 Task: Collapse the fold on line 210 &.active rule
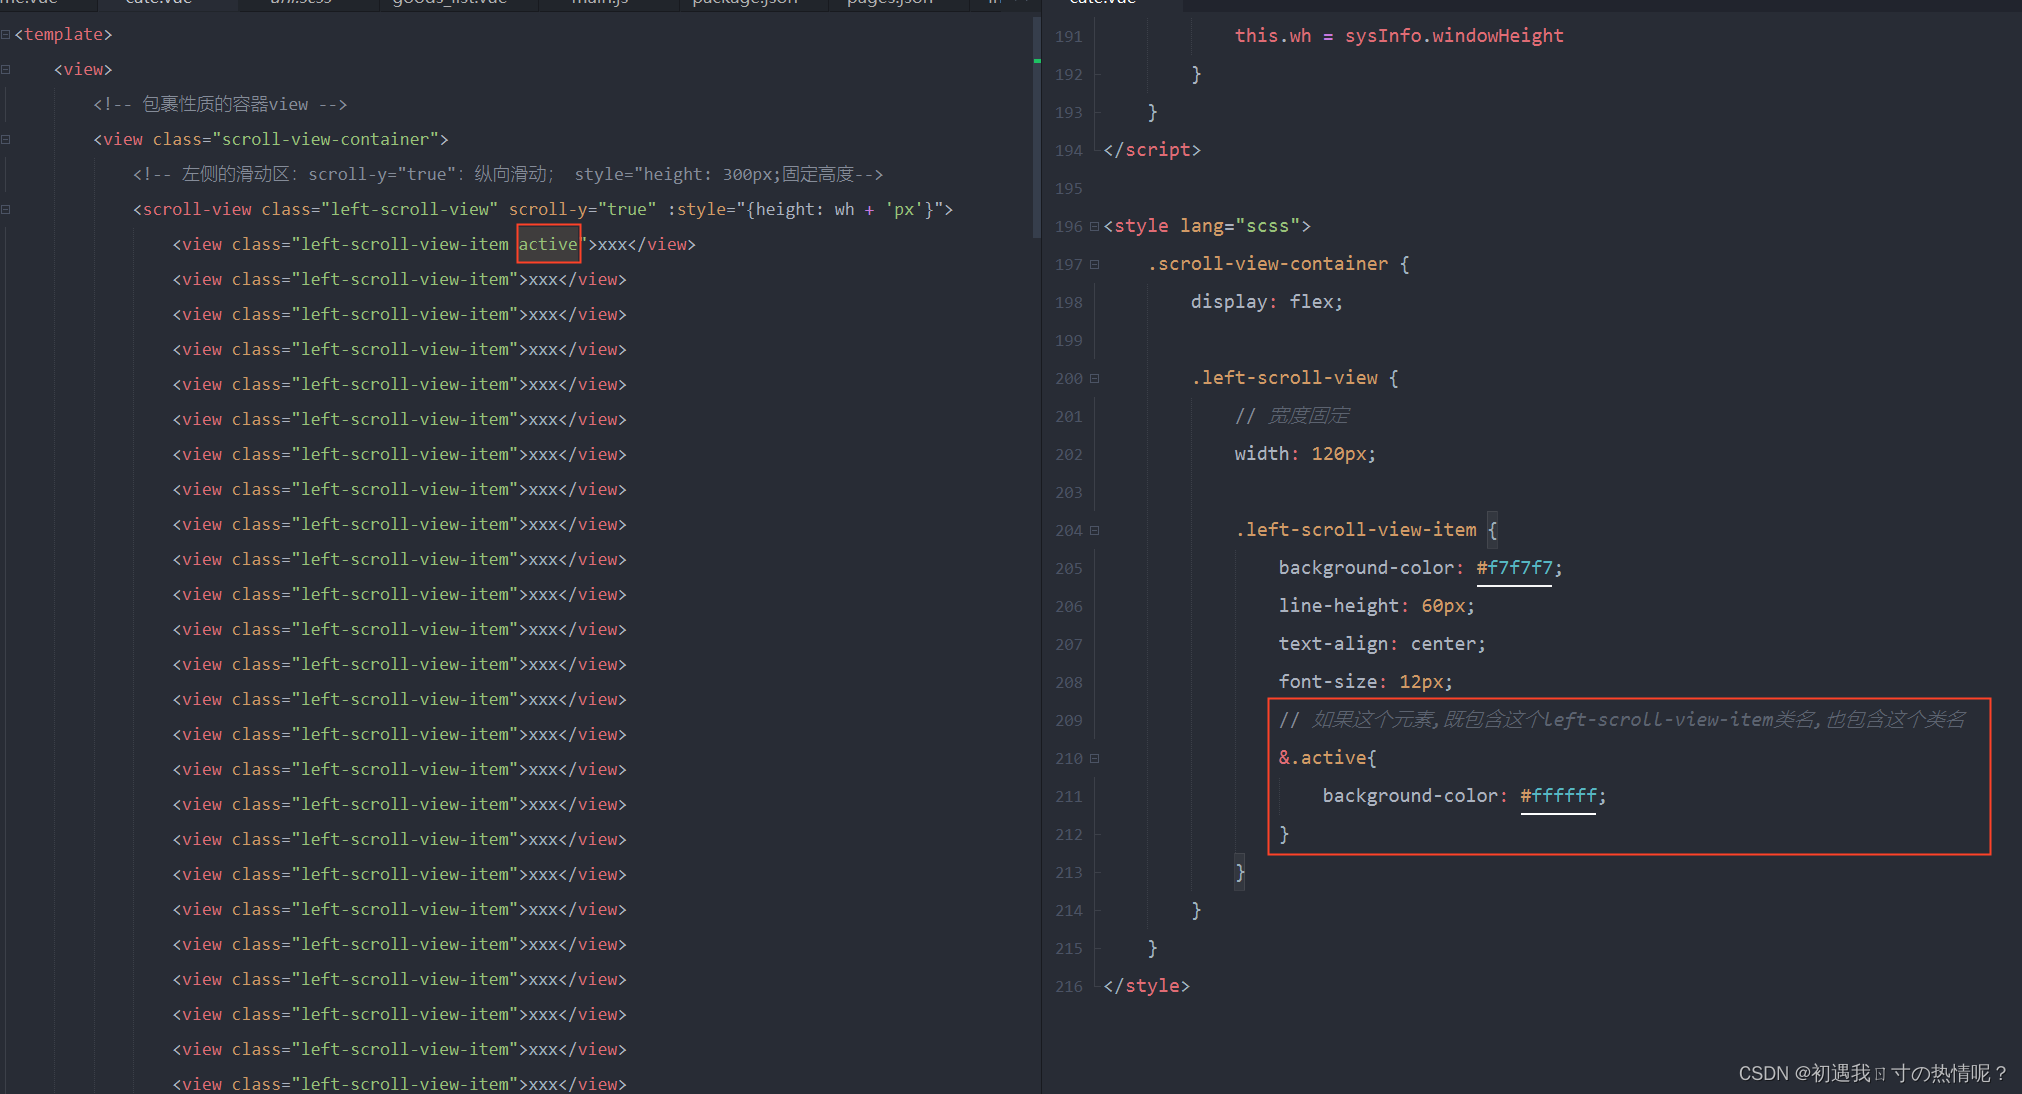1094,759
